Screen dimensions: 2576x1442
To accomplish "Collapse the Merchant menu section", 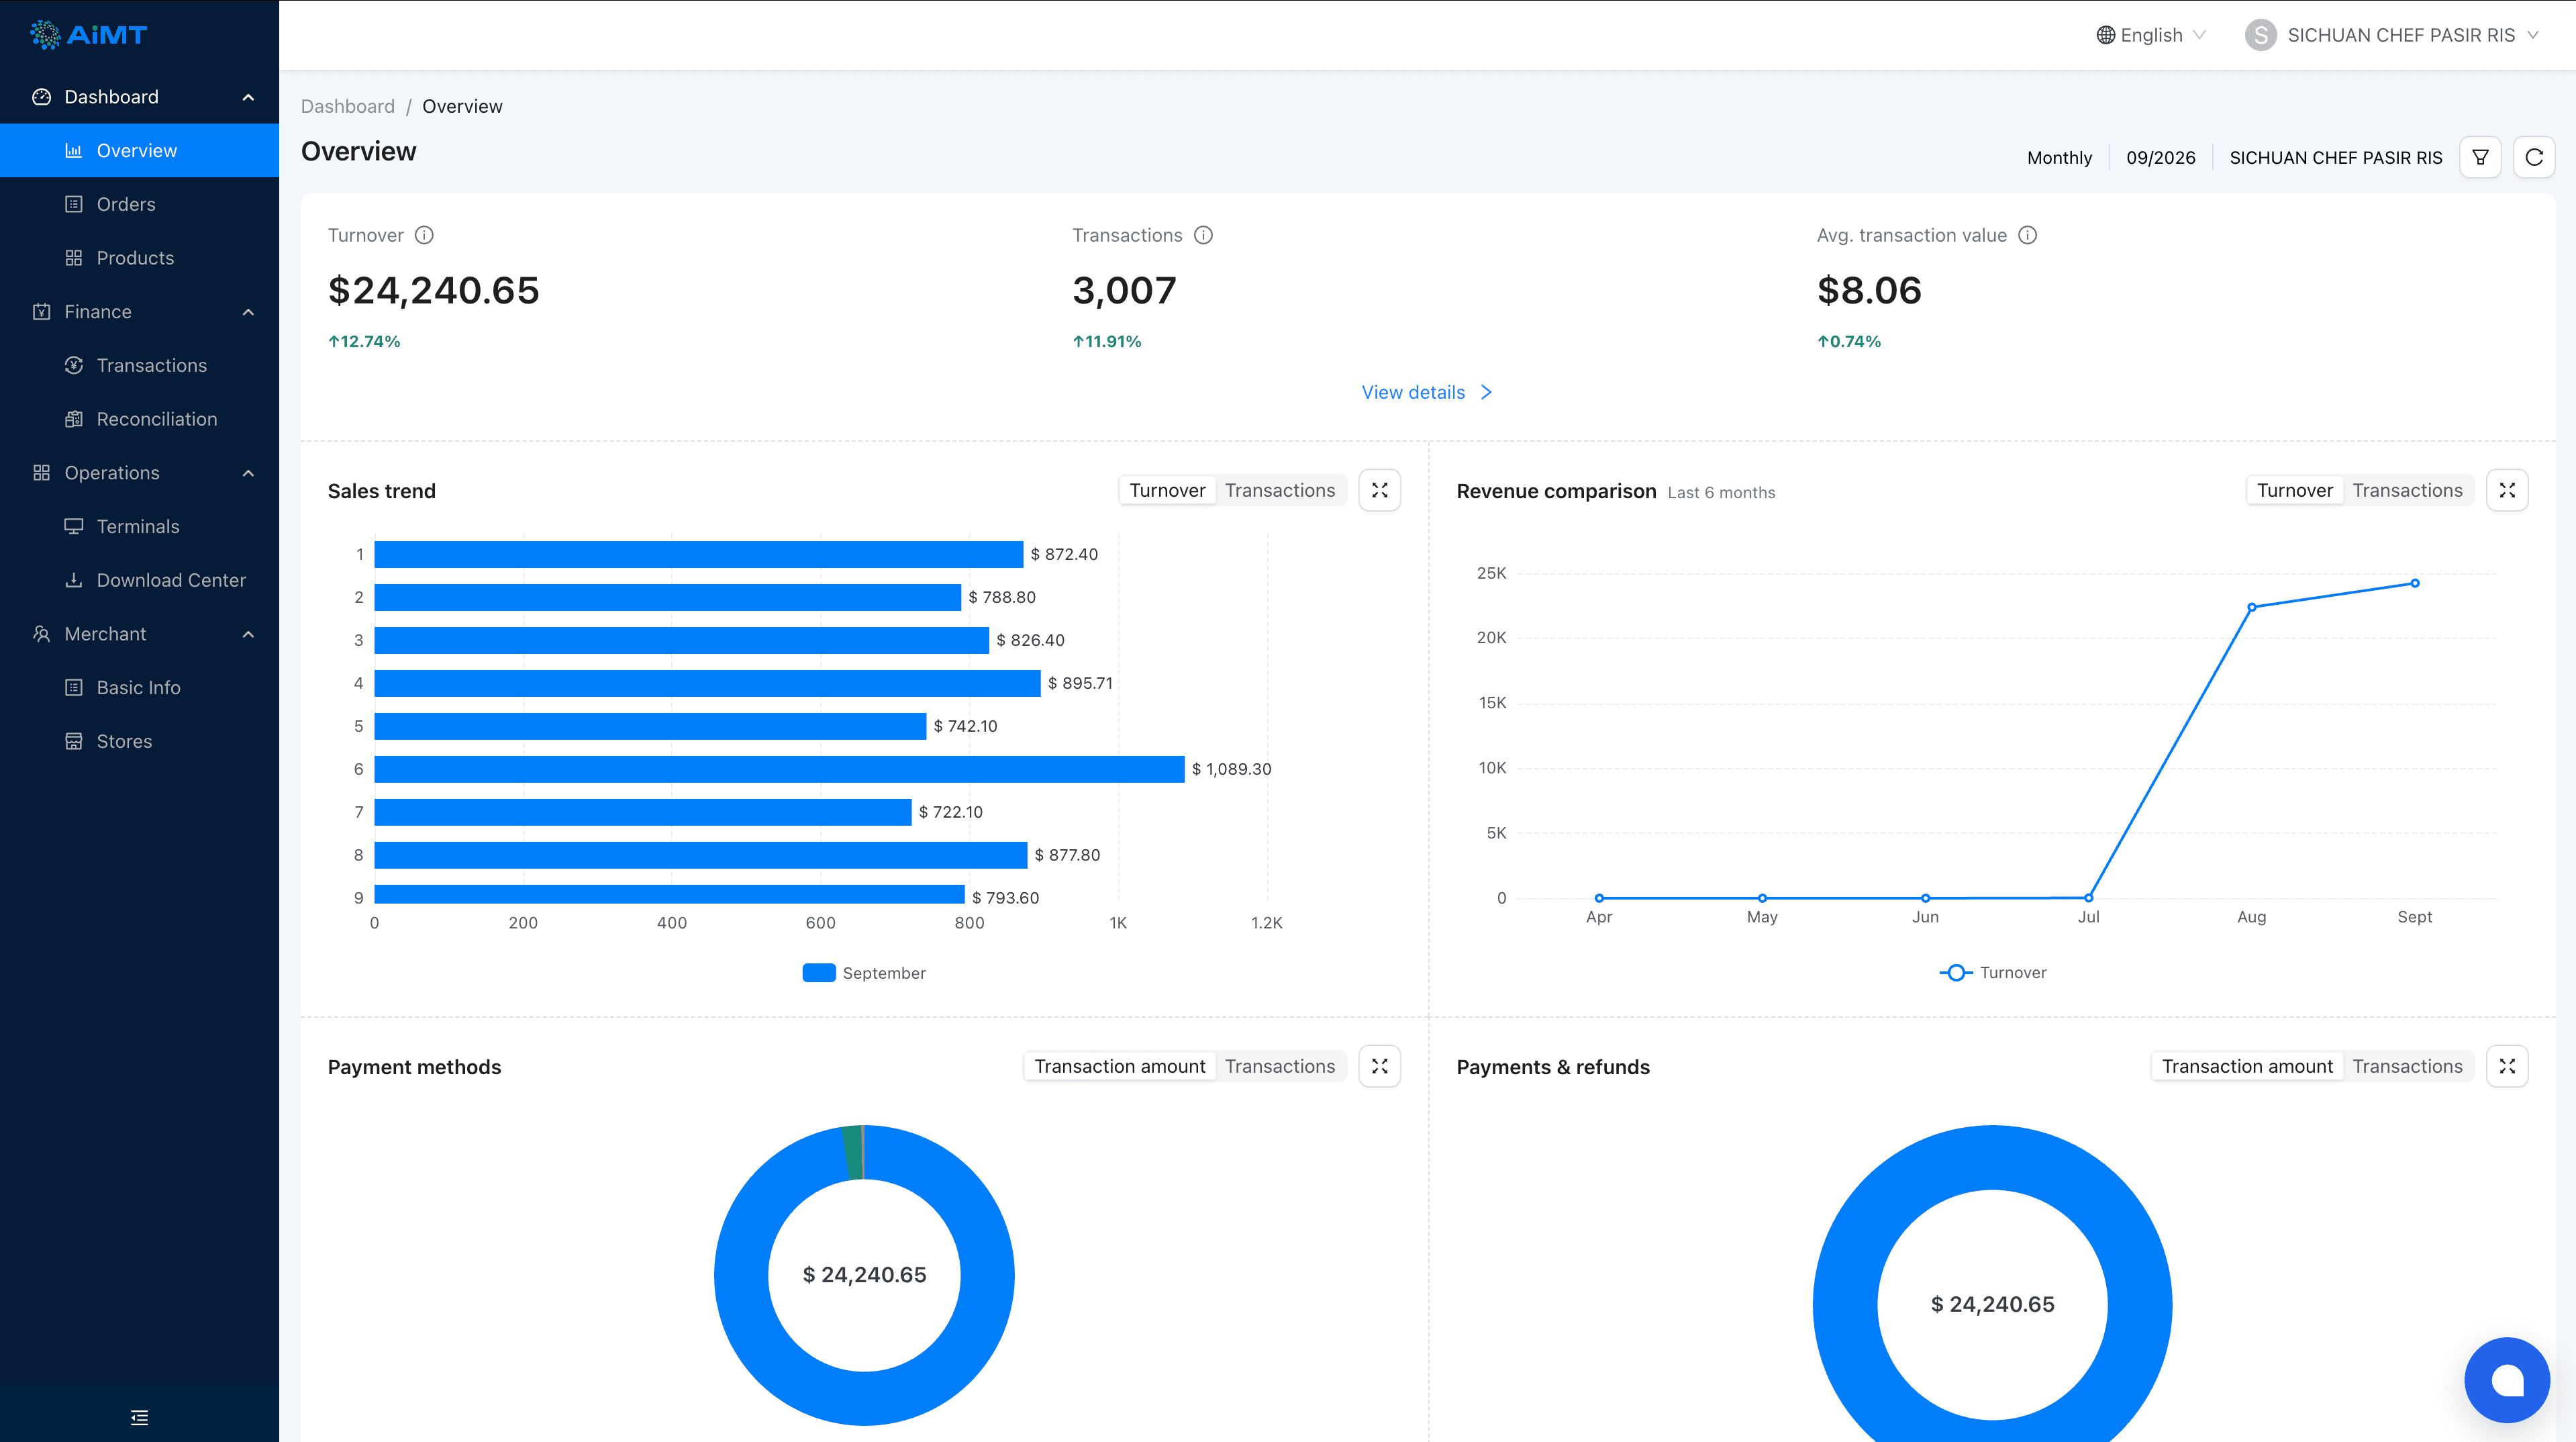I will point(140,634).
